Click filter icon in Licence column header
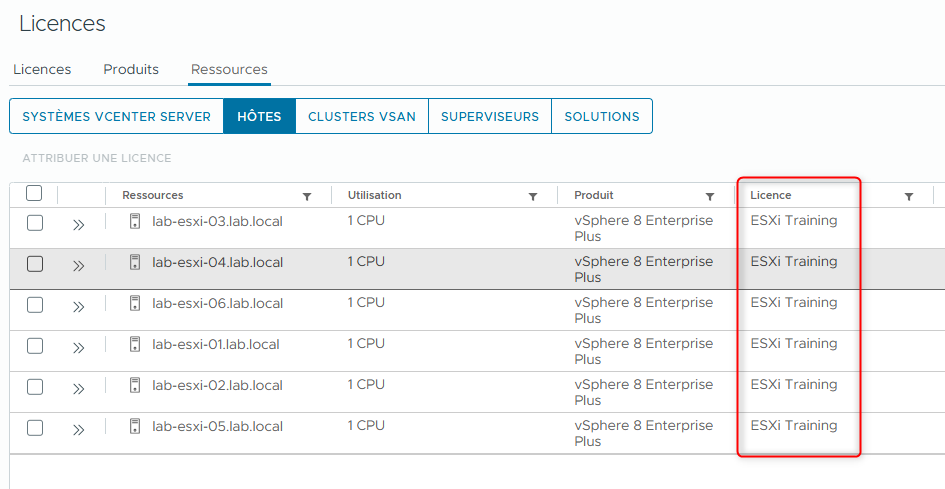Screen dimensions: 945x489 (x=908, y=197)
